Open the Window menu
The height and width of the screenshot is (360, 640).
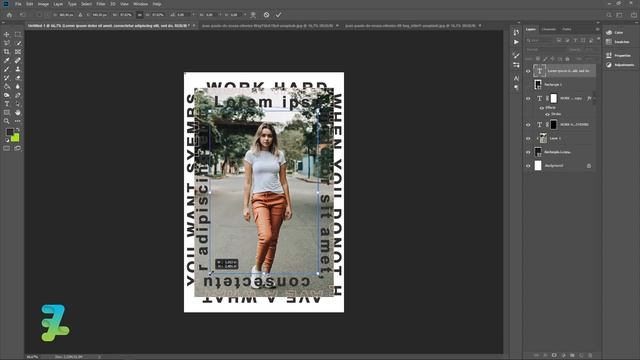tap(140, 4)
